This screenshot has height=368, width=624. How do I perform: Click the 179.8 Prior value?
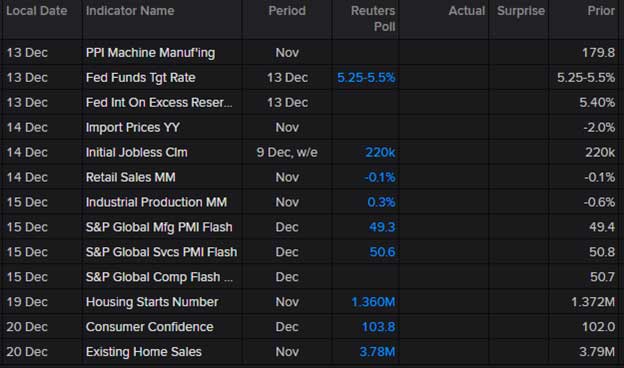[599, 53]
